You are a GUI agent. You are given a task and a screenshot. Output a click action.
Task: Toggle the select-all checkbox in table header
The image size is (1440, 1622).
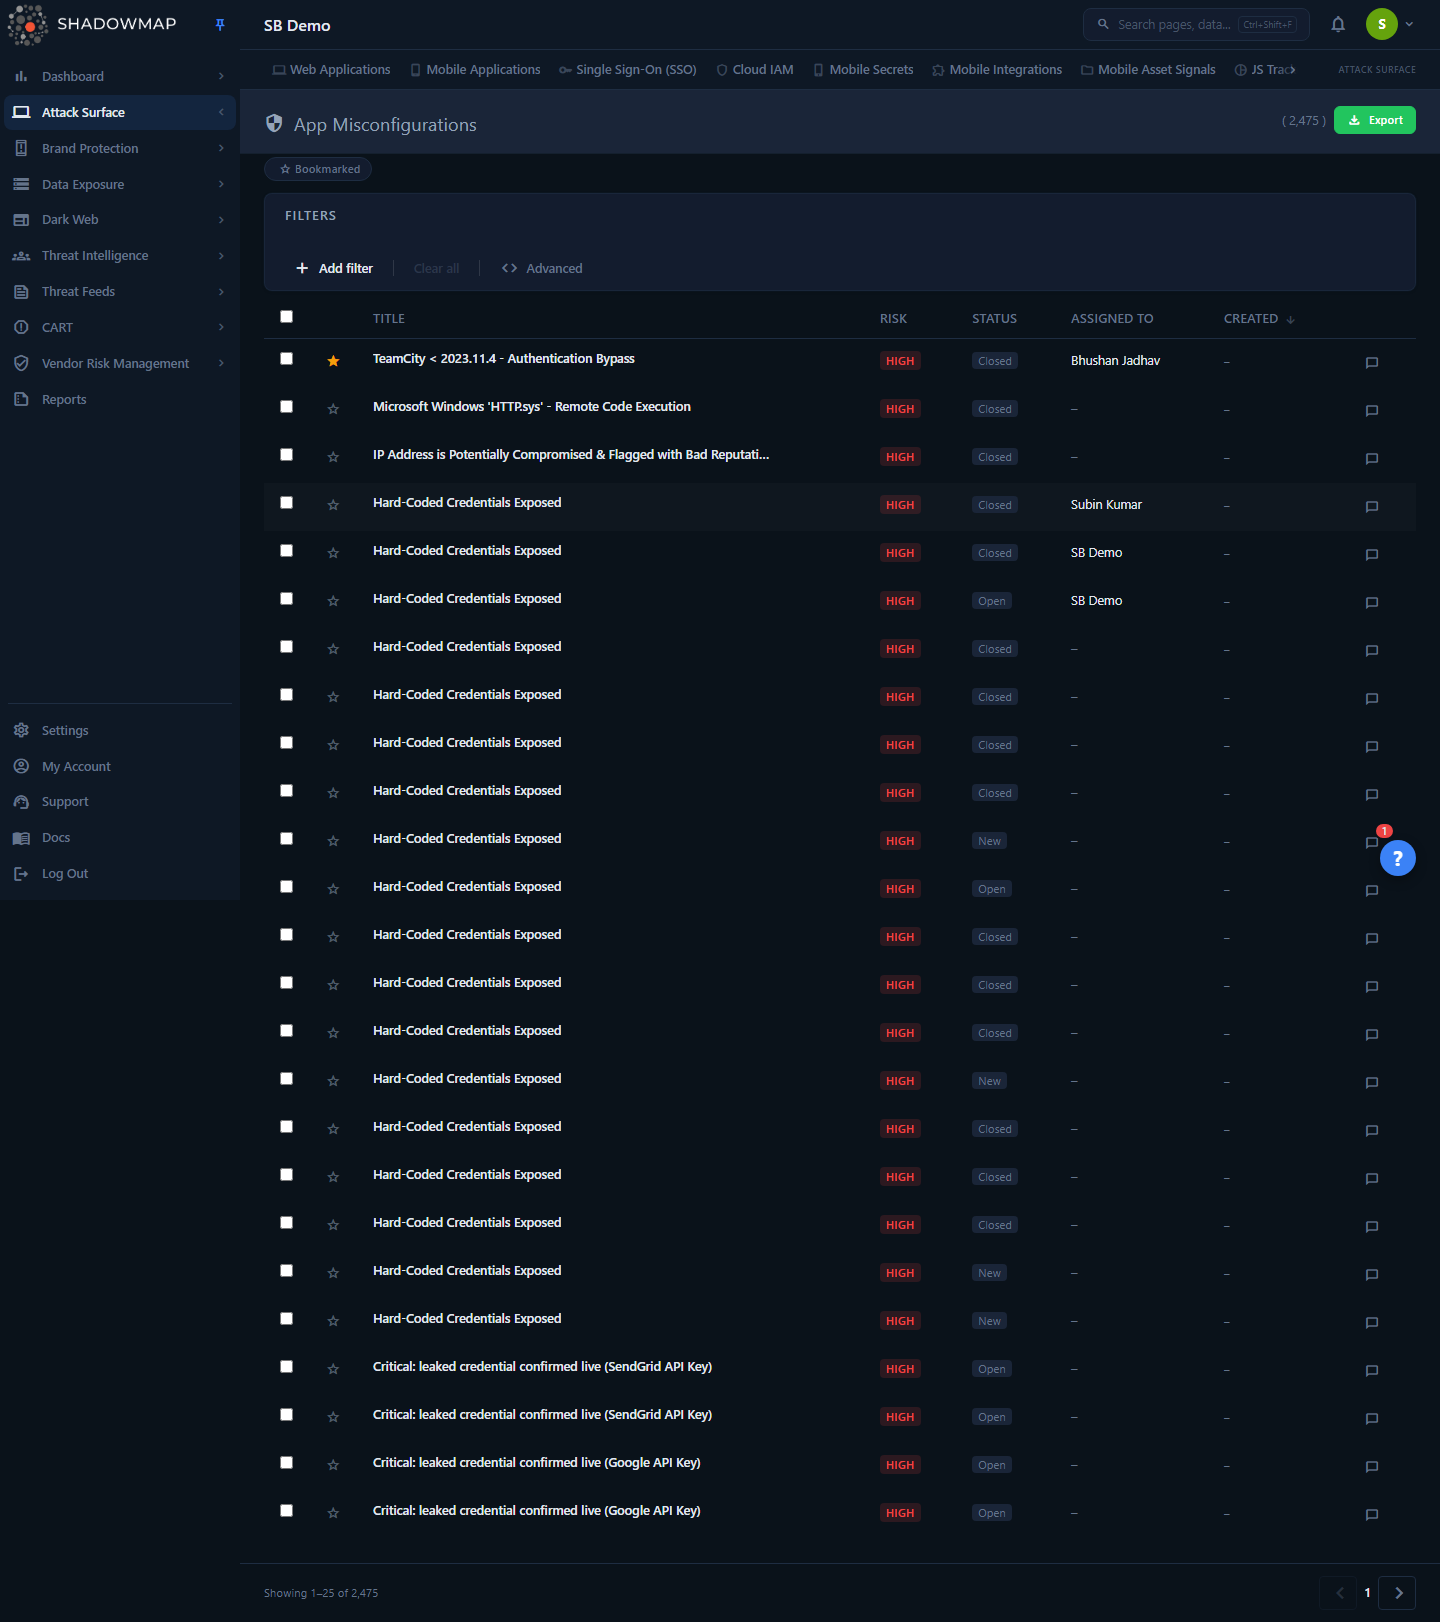point(287,317)
